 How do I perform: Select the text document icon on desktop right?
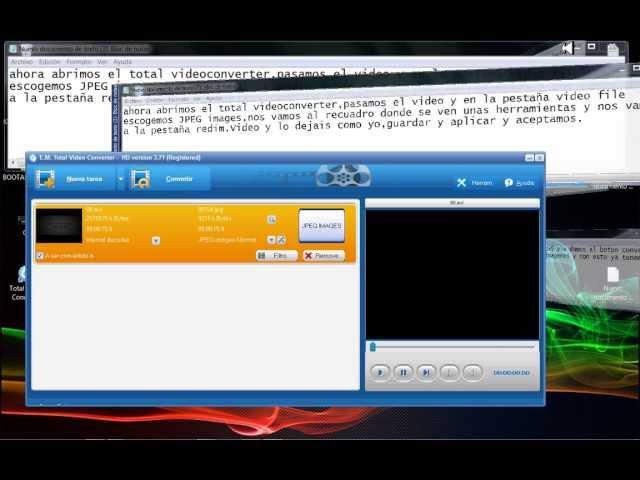pyautogui.click(x=613, y=283)
